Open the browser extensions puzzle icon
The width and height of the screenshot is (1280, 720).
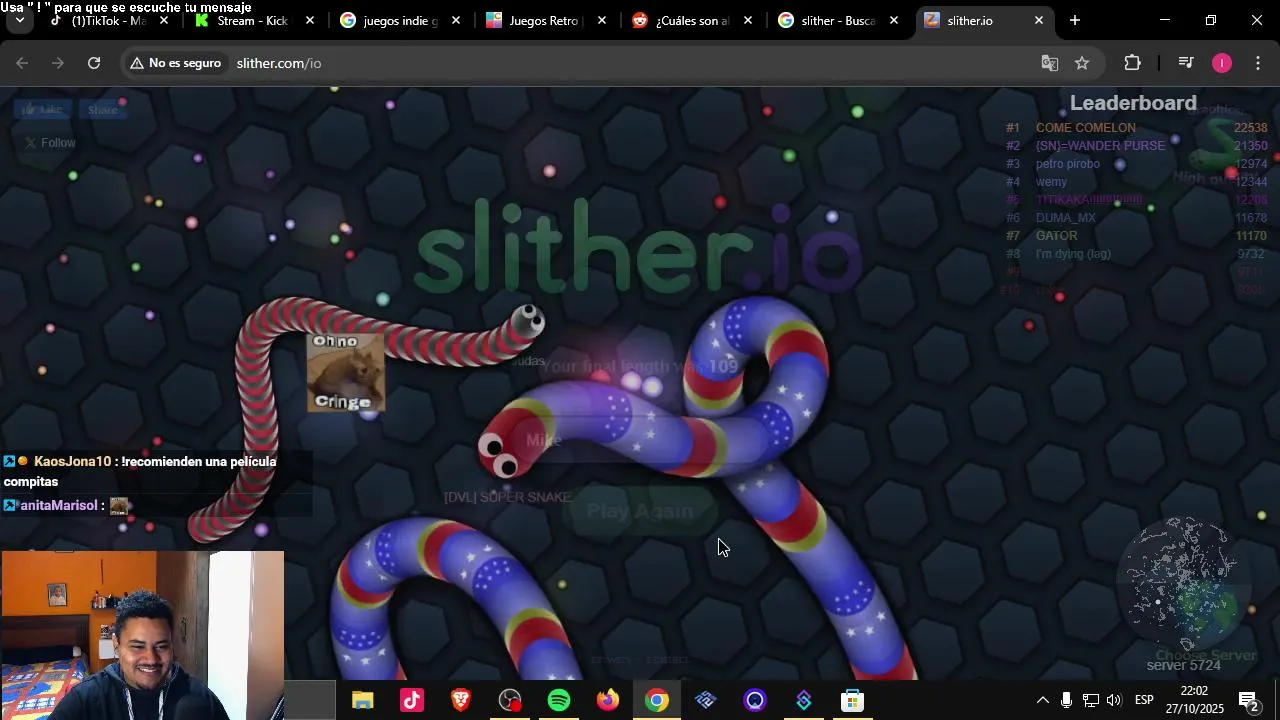(x=1132, y=63)
